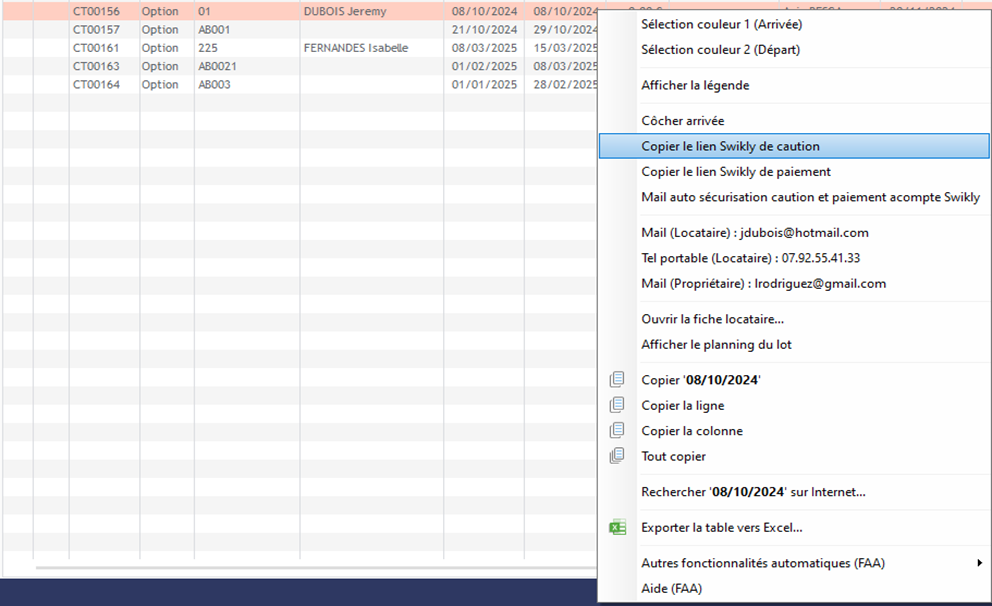Click contract cell CT00156

tap(96, 11)
